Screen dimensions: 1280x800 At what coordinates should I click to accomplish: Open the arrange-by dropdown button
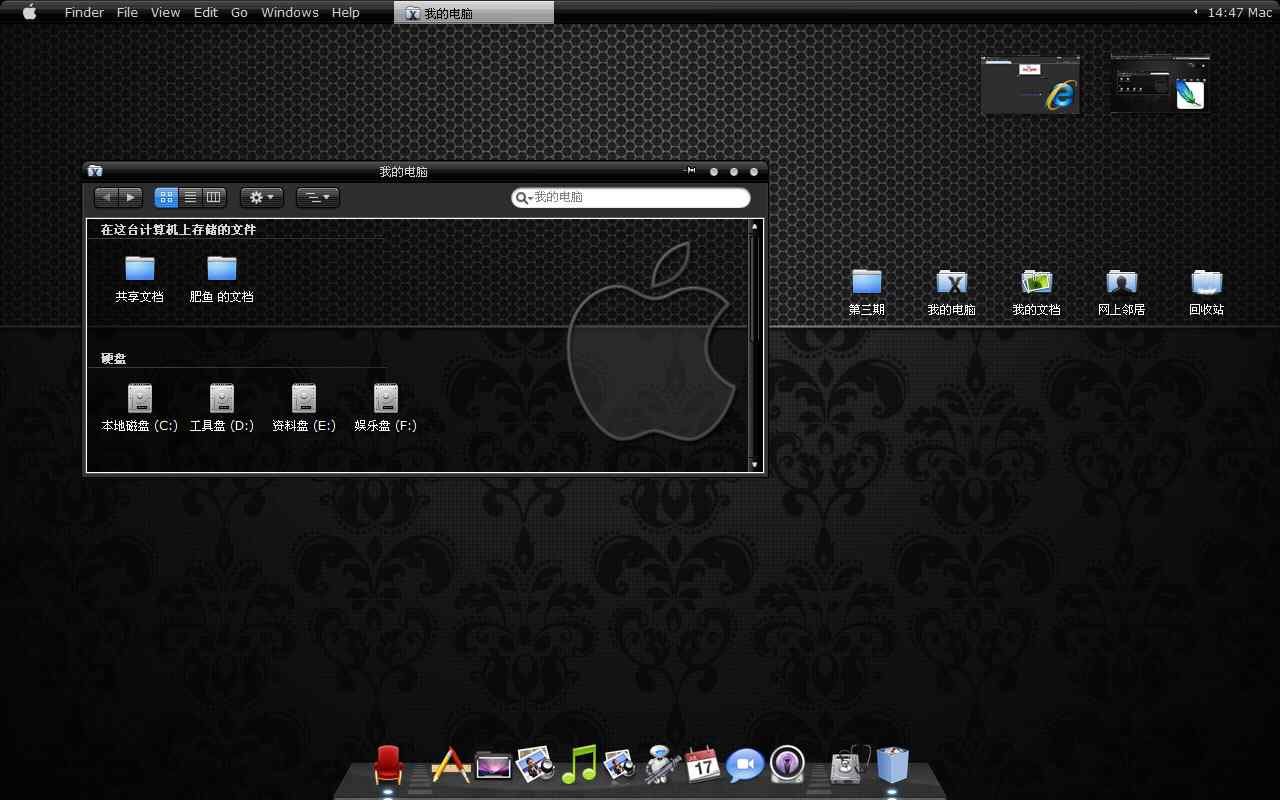(x=318, y=197)
